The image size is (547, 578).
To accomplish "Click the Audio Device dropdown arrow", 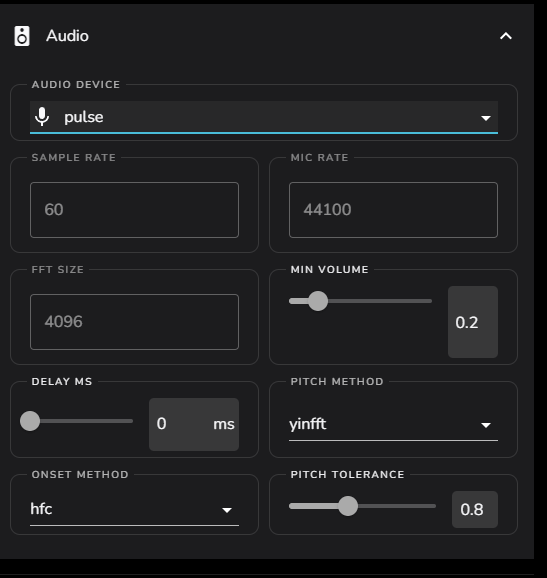I will [486, 118].
